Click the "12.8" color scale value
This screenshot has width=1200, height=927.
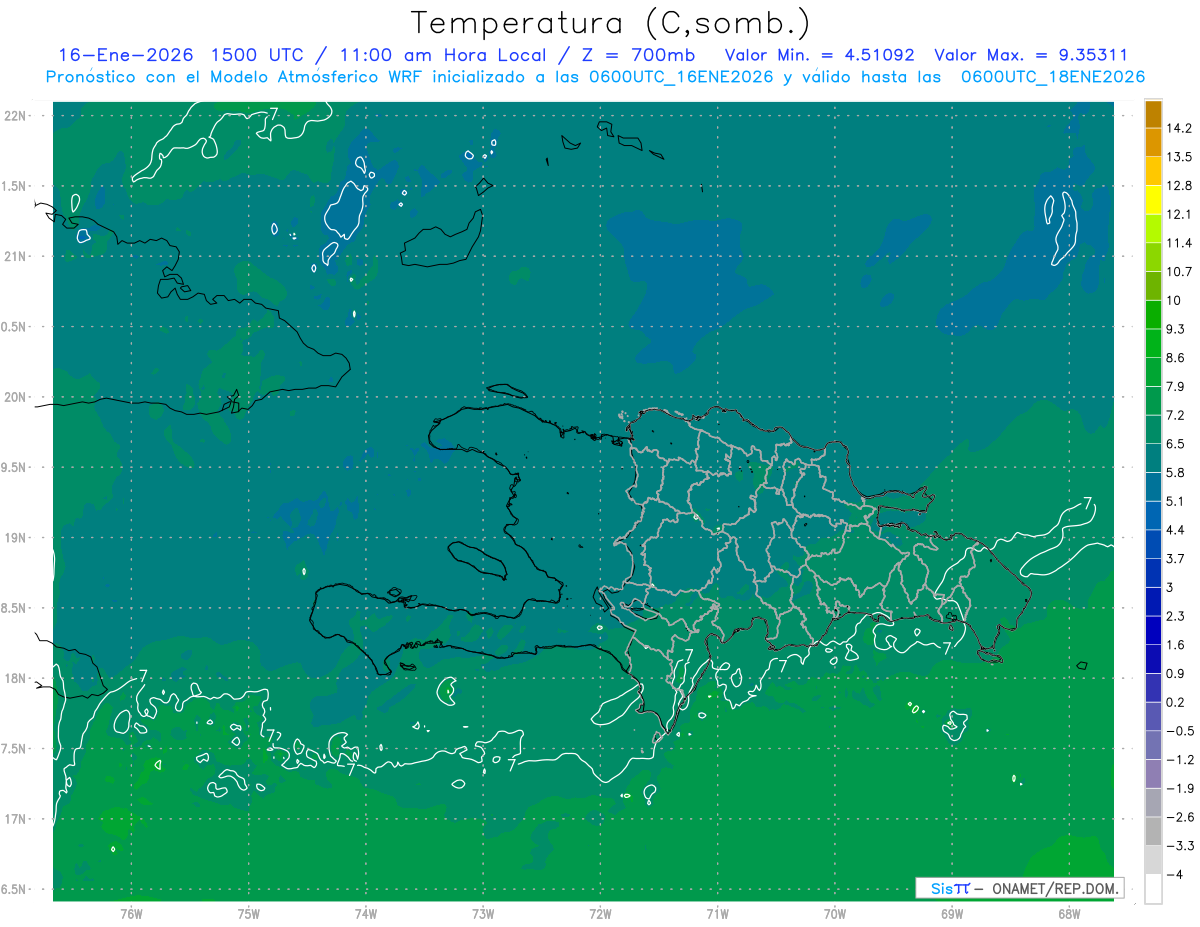(1180, 186)
